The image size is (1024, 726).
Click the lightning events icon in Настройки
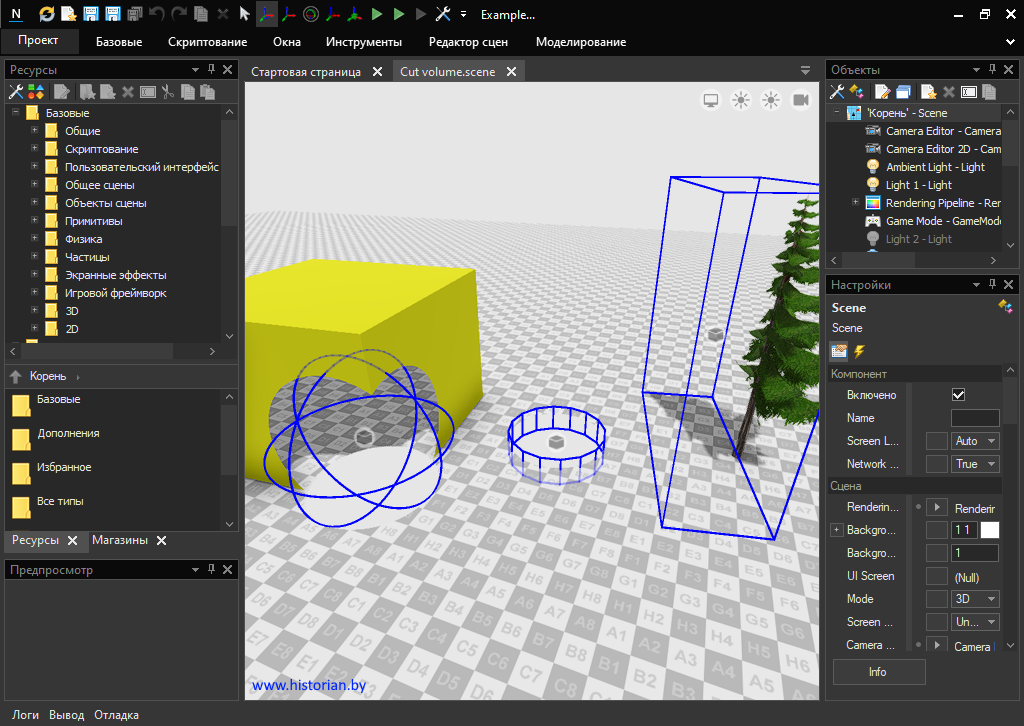pyautogui.click(x=859, y=351)
